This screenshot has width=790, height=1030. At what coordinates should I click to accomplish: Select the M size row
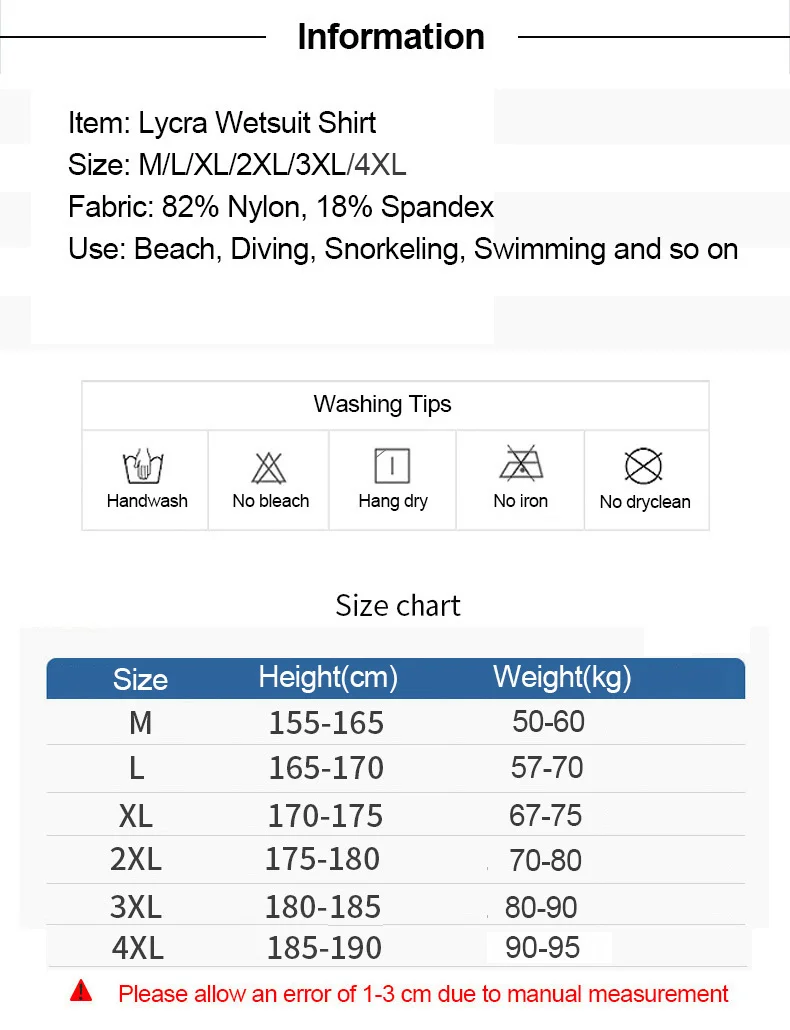396,722
